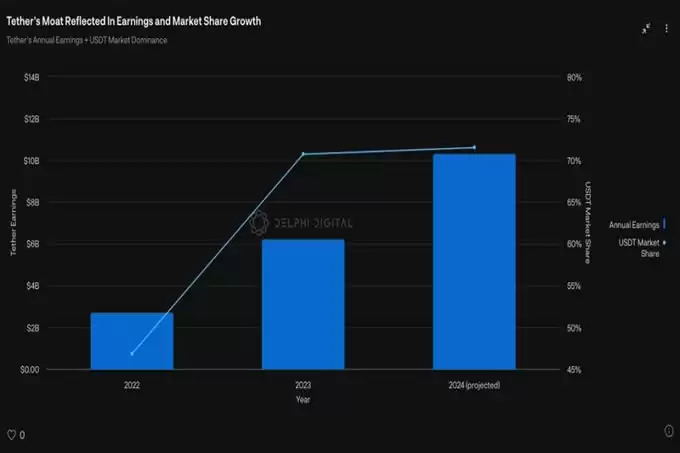The image size is (680, 453).
Task: Select the 2024 projected earnings bar
Action: (474, 261)
